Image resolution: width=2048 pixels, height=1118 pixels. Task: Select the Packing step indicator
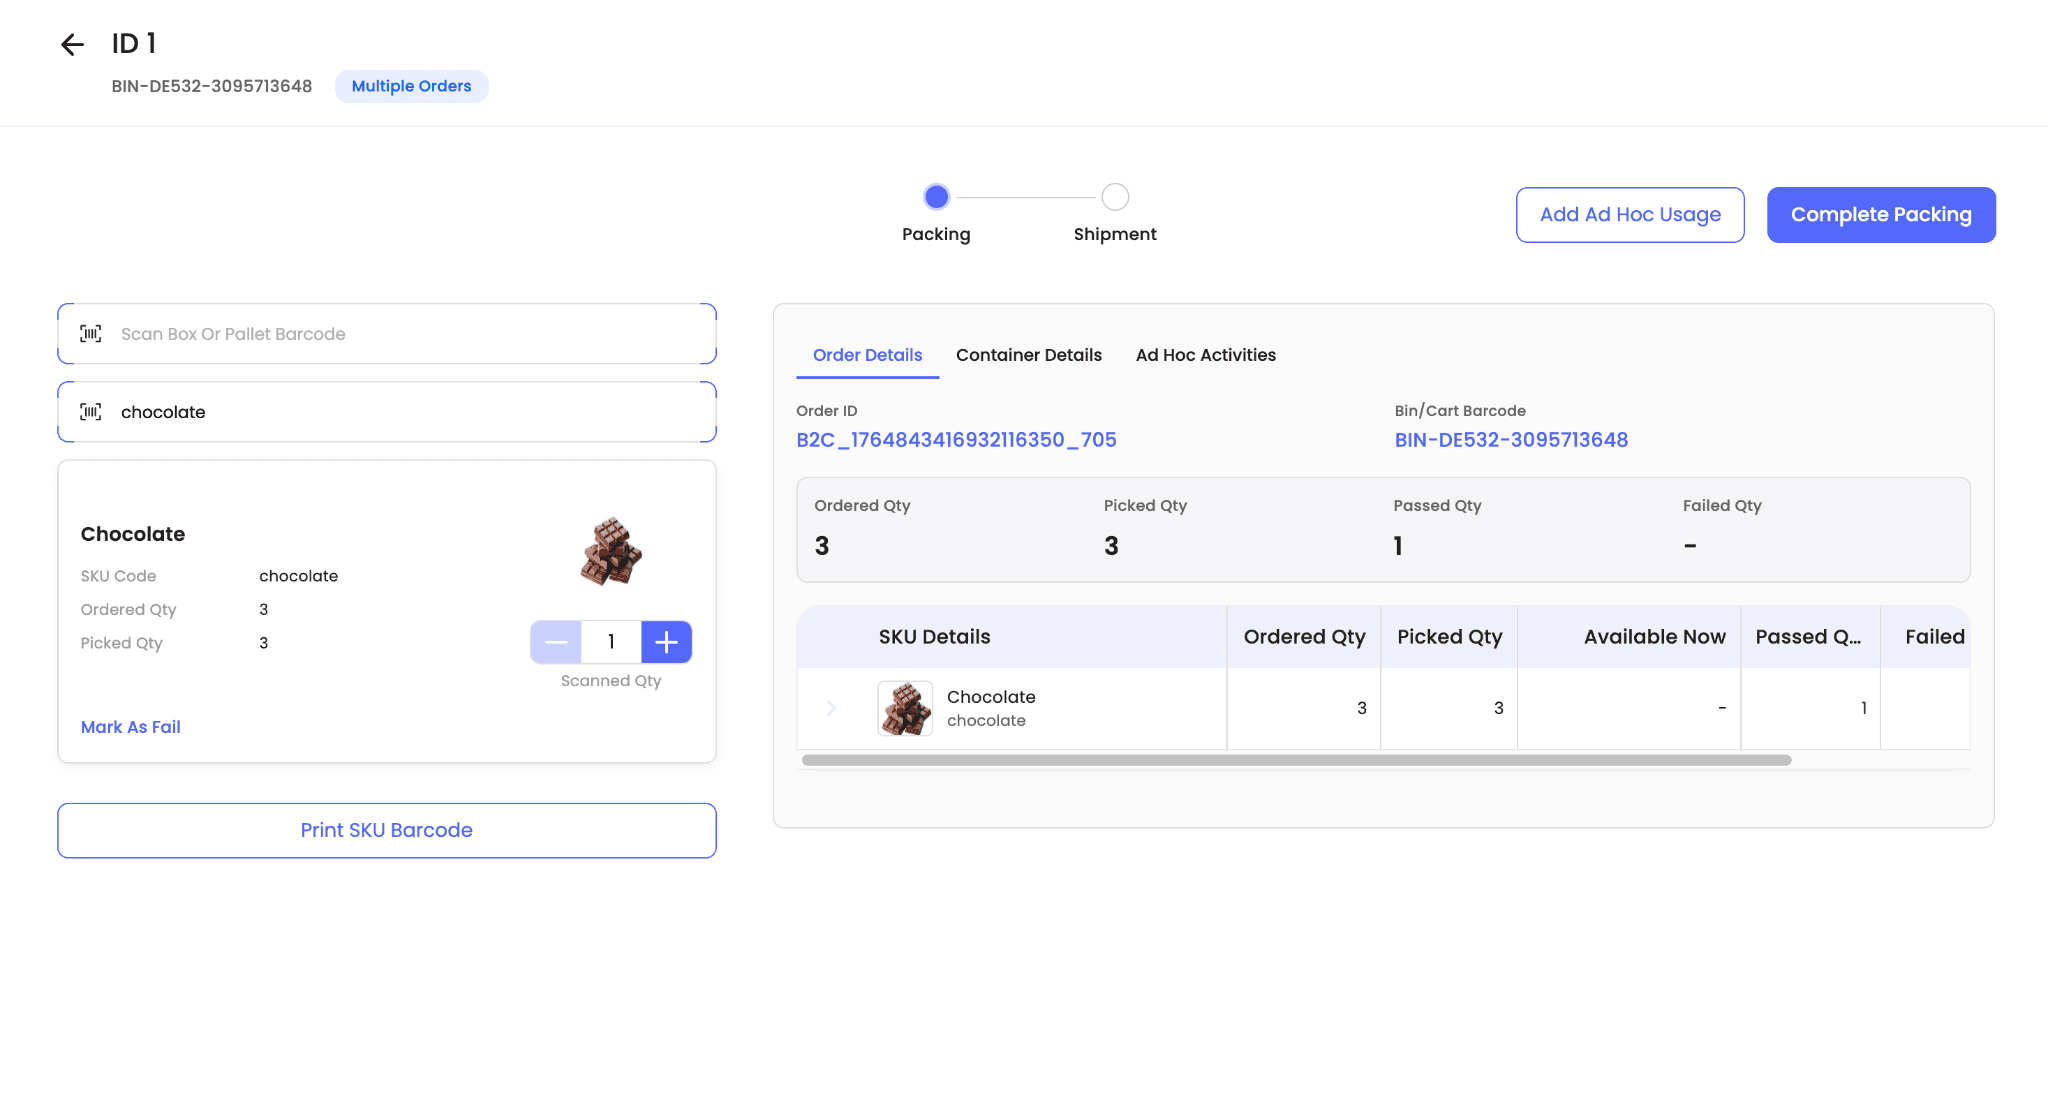coord(936,197)
